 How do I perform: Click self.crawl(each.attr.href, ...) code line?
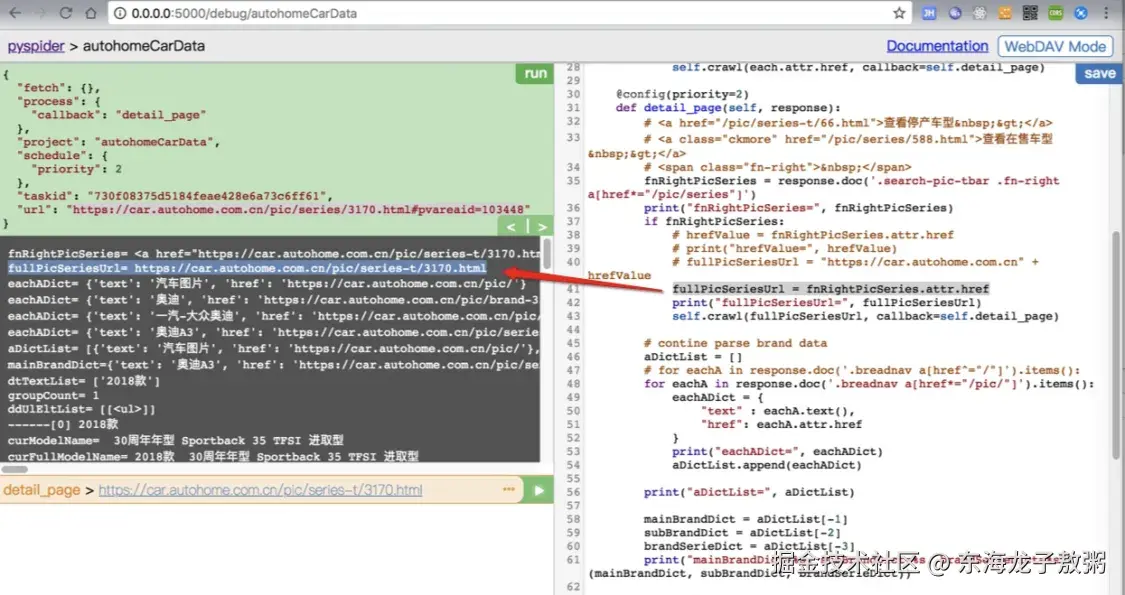pos(858,67)
